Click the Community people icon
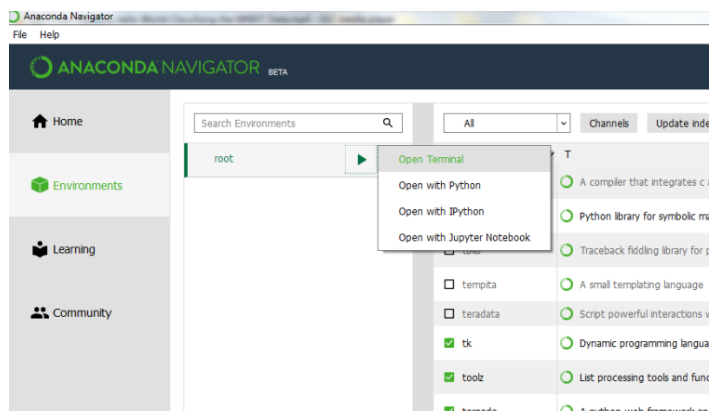Screen dimensions: 718x420 [40, 313]
